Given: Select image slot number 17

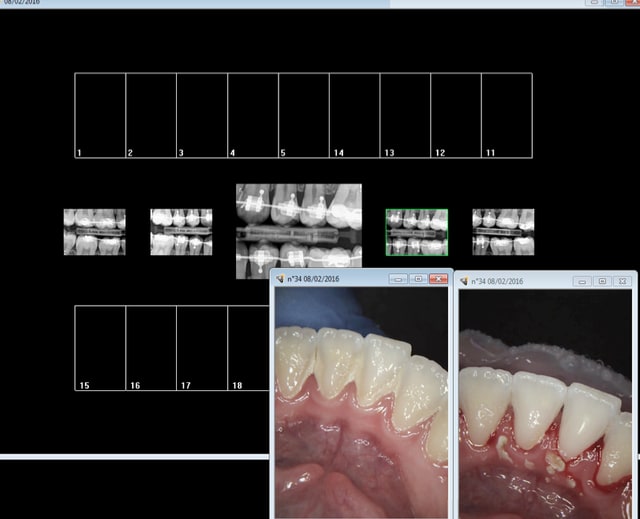Looking at the screenshot, I should point(202,347).
